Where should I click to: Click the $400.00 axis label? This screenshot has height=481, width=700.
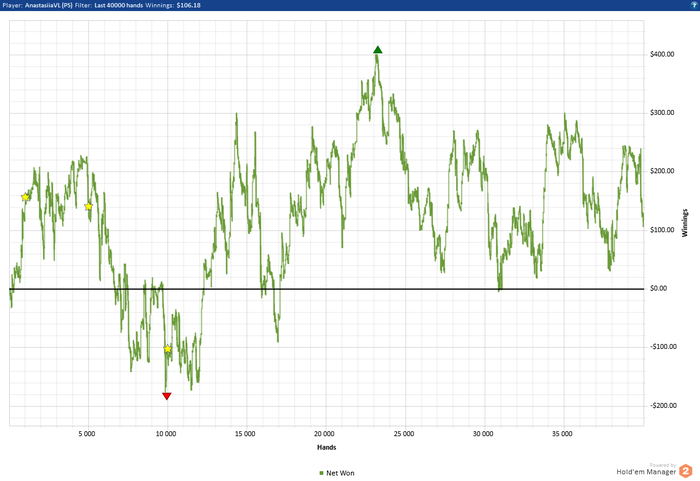click(662, 54)
